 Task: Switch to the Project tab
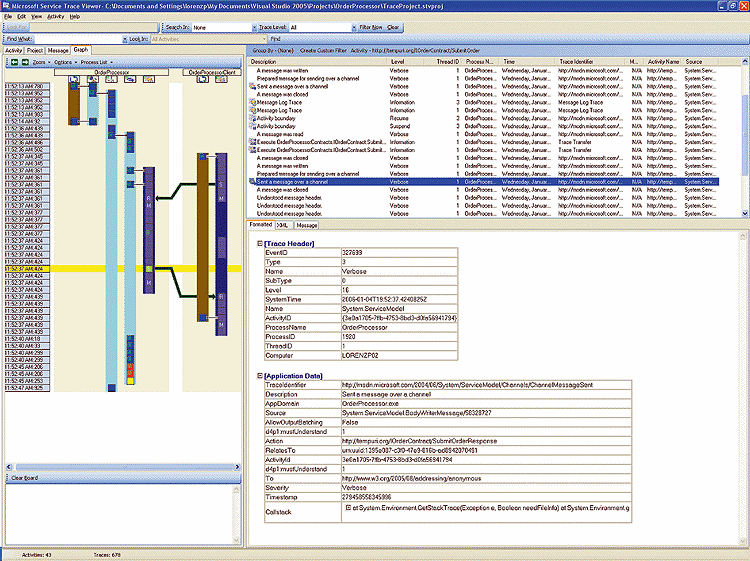click(x=35, y=51)
